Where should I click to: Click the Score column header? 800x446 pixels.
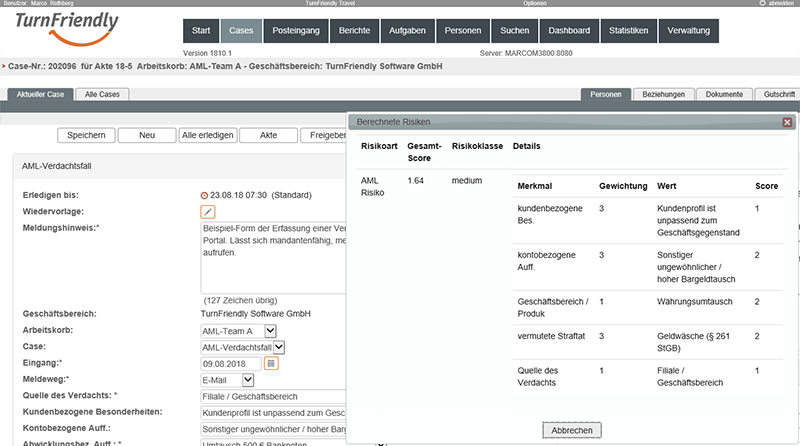tap(766, 186)
